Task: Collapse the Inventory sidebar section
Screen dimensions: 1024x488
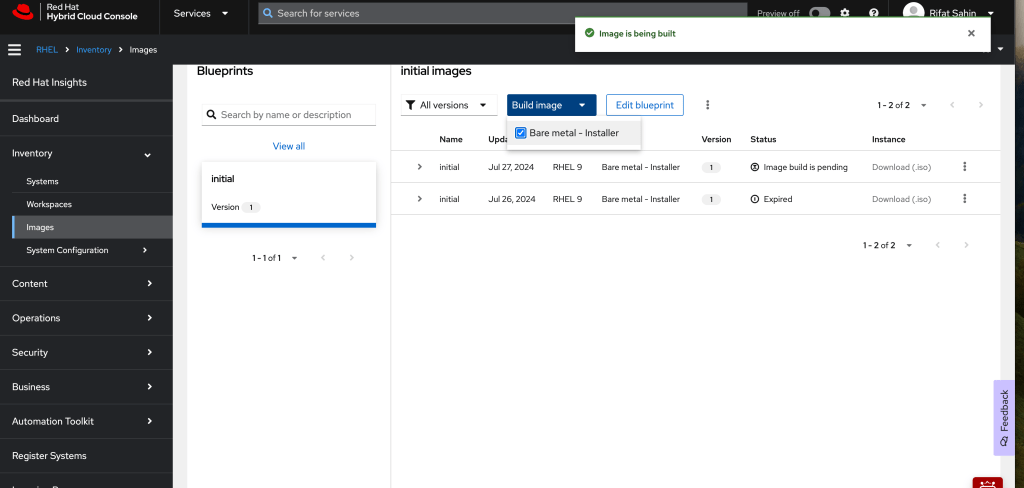Action: click(x=86, y=154)
